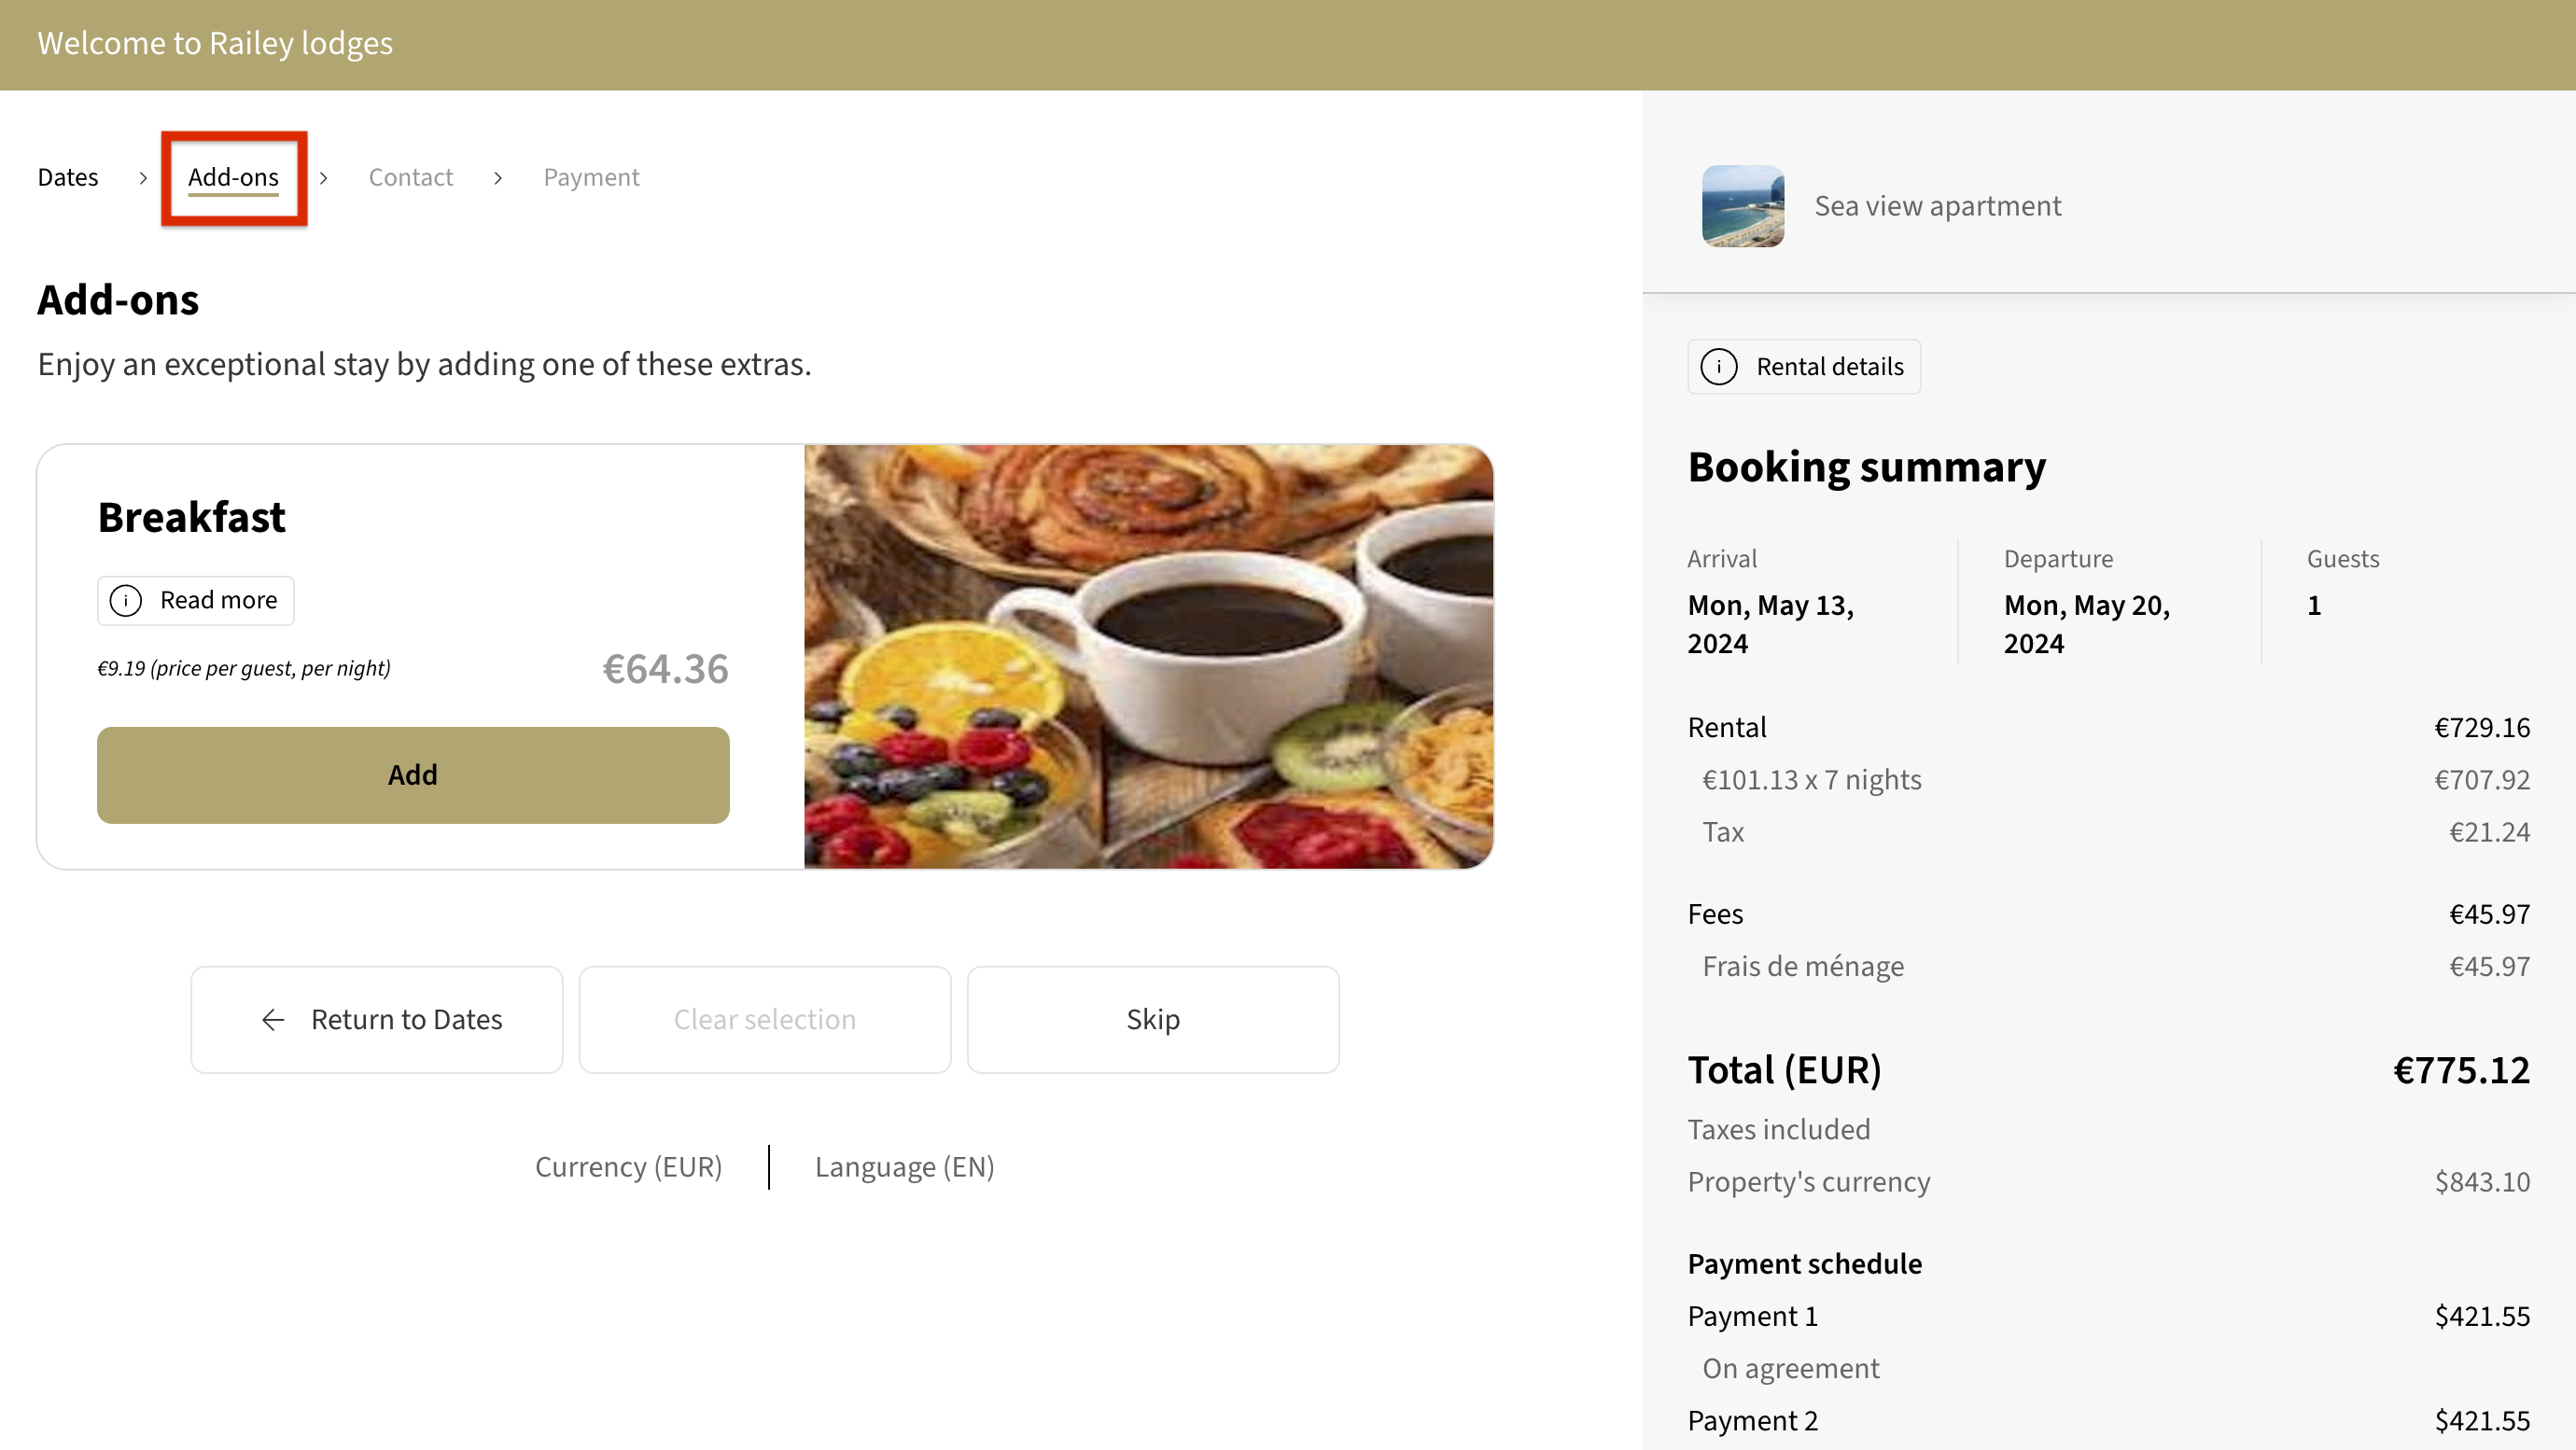
Task: Open the Rental details button
Action: [x=1804, y=366]
